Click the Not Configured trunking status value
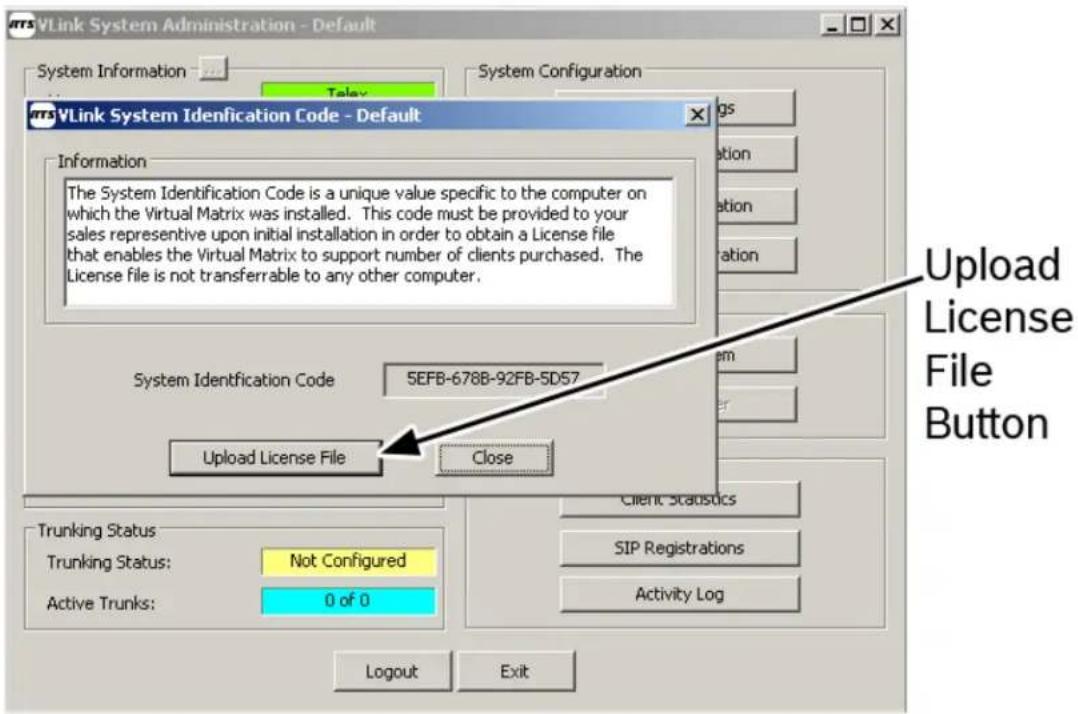Image resolution: width=1078 pixels, height=714 pixels. [x=348, y=561]
